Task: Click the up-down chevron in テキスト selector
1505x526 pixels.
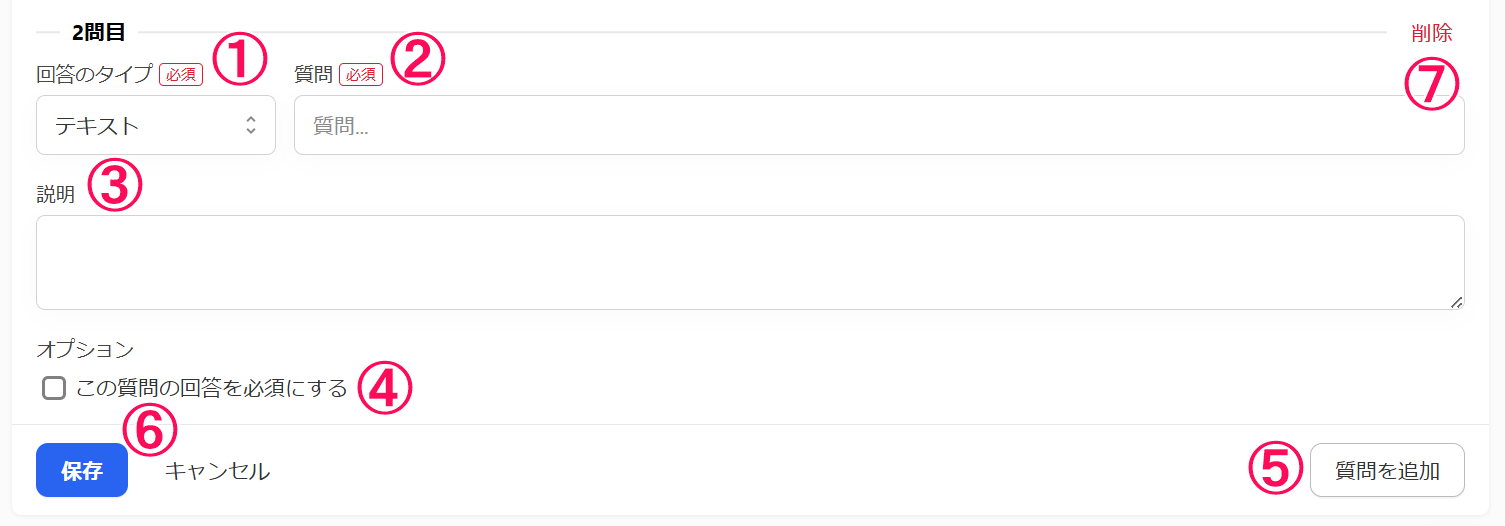Action: coord(251,125)
